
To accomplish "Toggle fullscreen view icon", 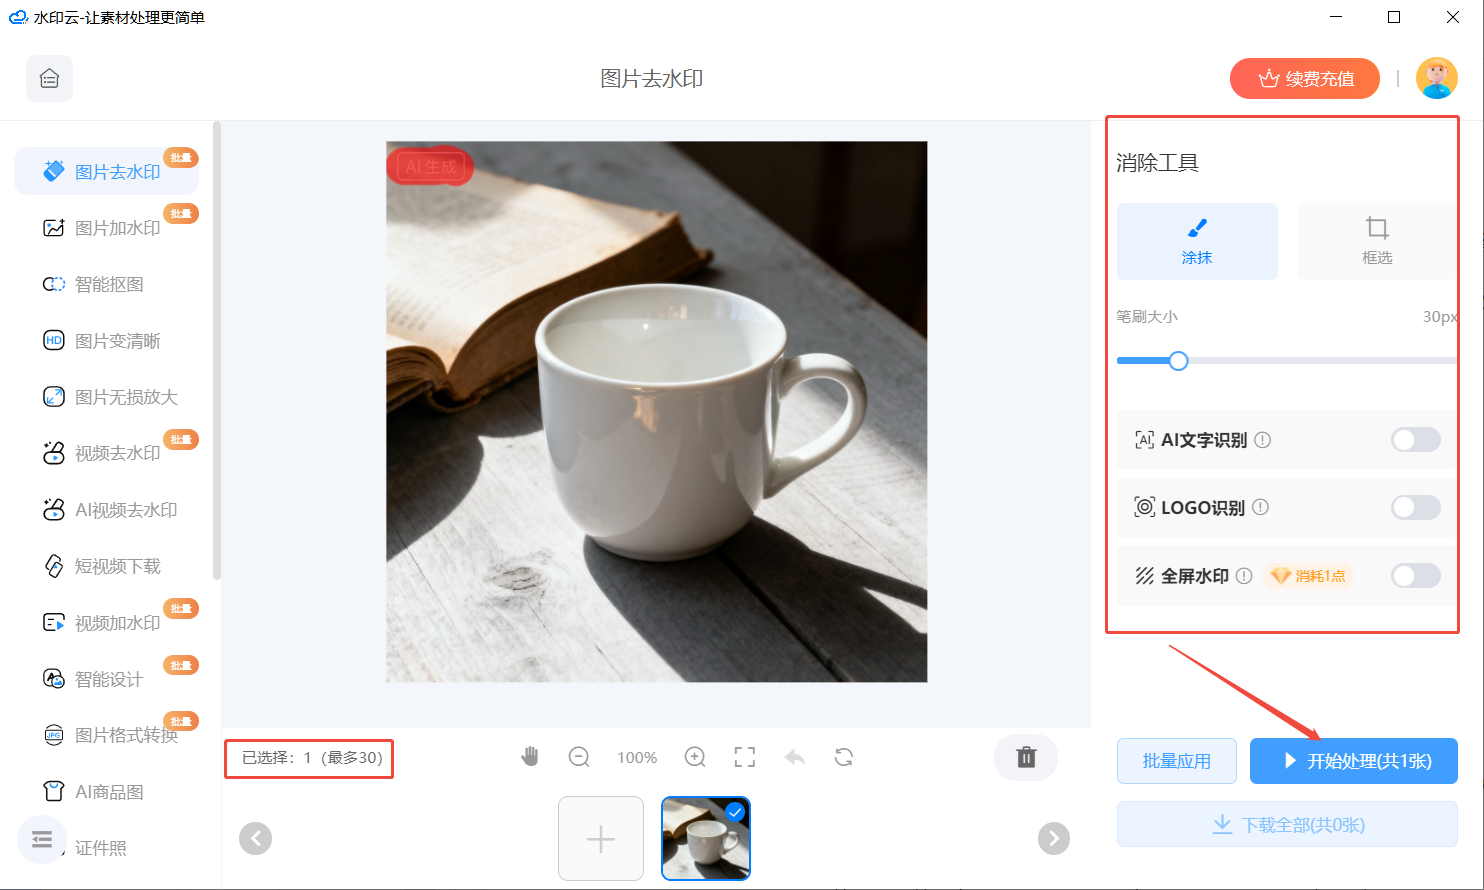I will click(745, 757).
